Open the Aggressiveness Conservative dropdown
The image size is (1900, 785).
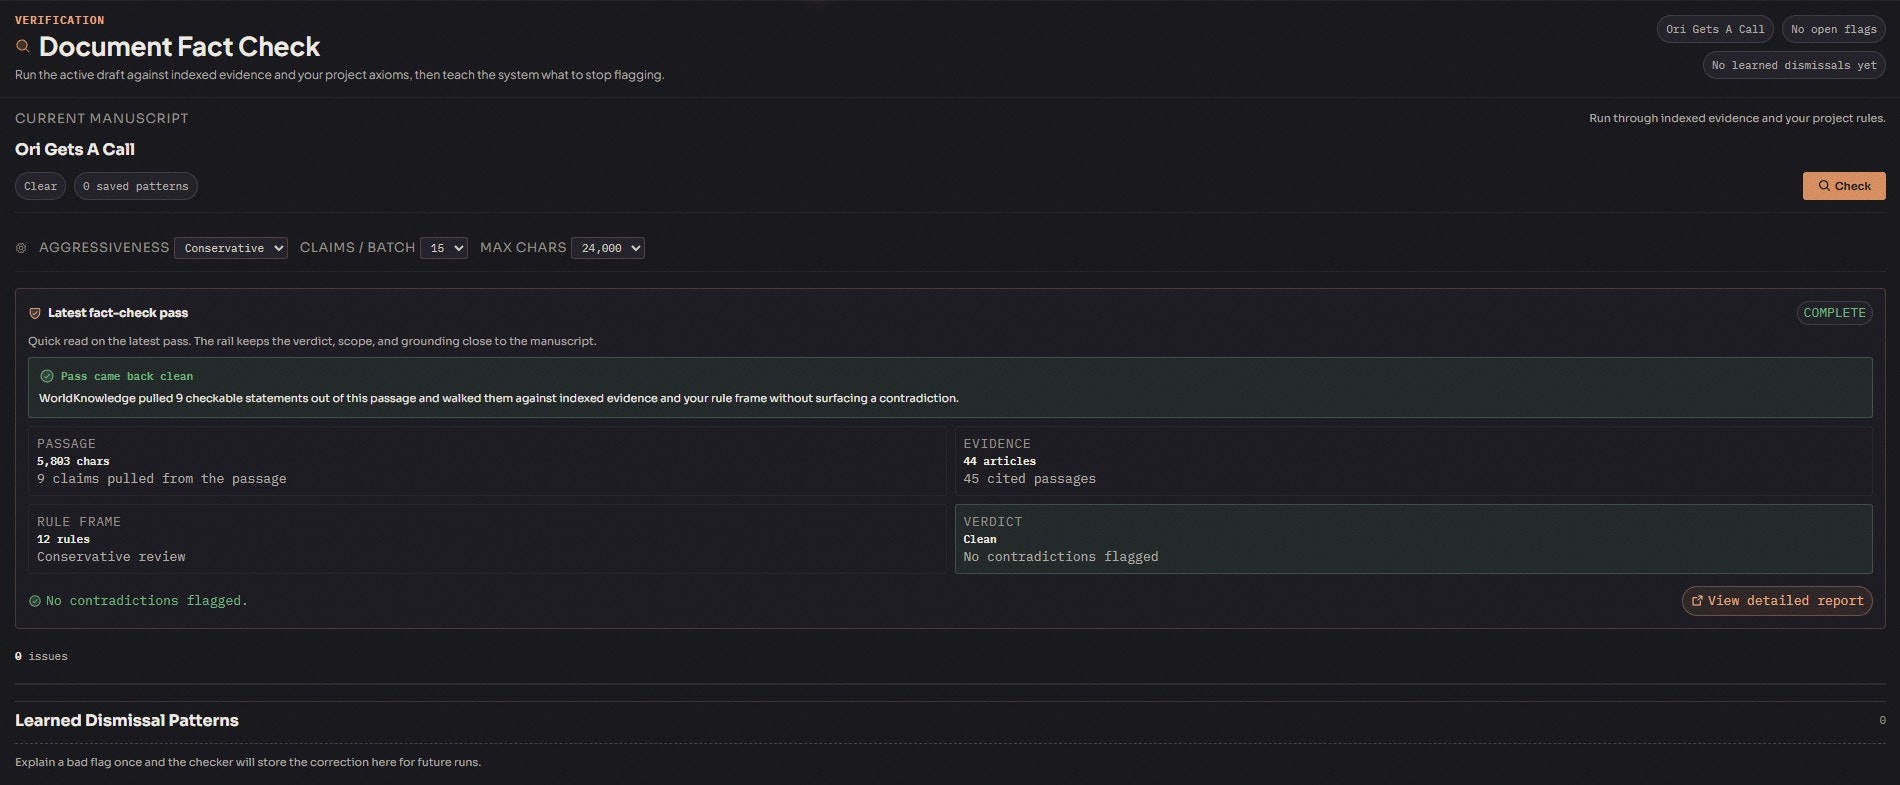pos(231,248)
